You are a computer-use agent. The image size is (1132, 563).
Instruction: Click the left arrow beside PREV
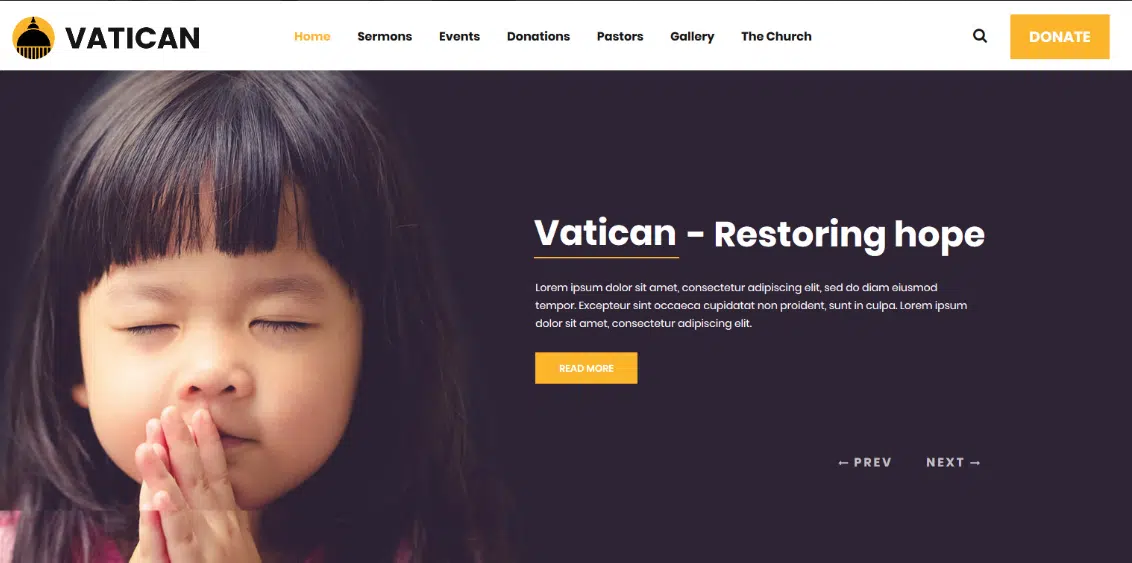(843, 463)
